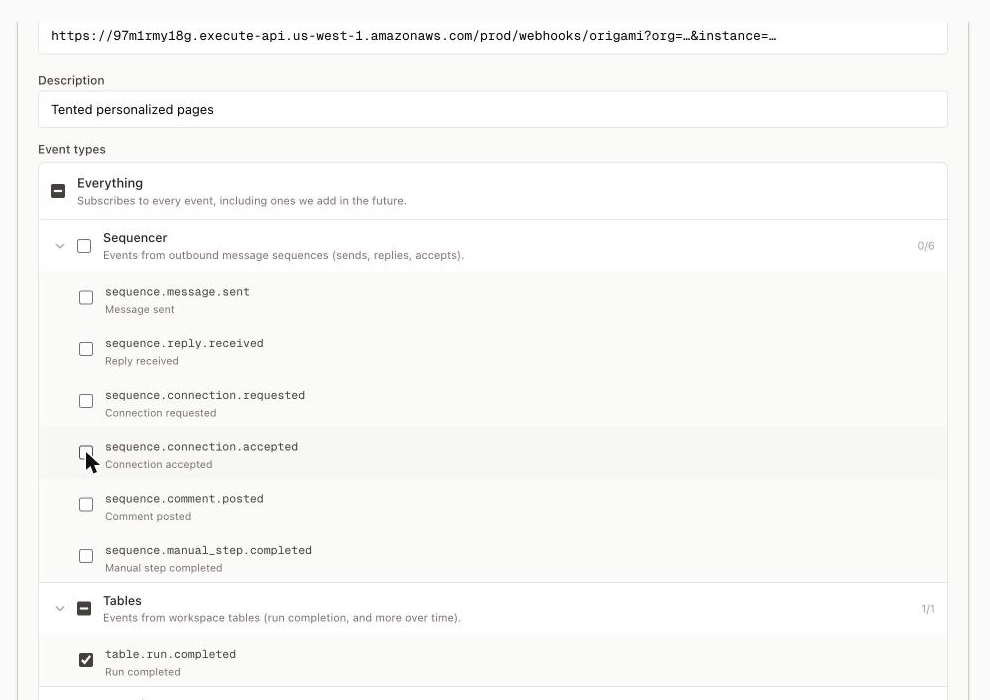The height and width of the screenshot is (700, 990).
Task: Click the 'Reply received' description
Action: tap(141, 361)
